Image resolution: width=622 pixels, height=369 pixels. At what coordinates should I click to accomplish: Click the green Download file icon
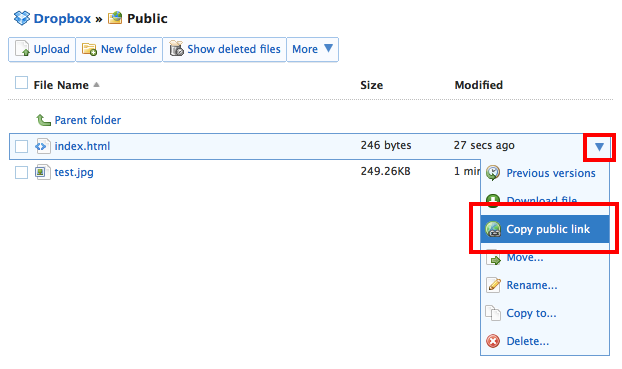493,201
